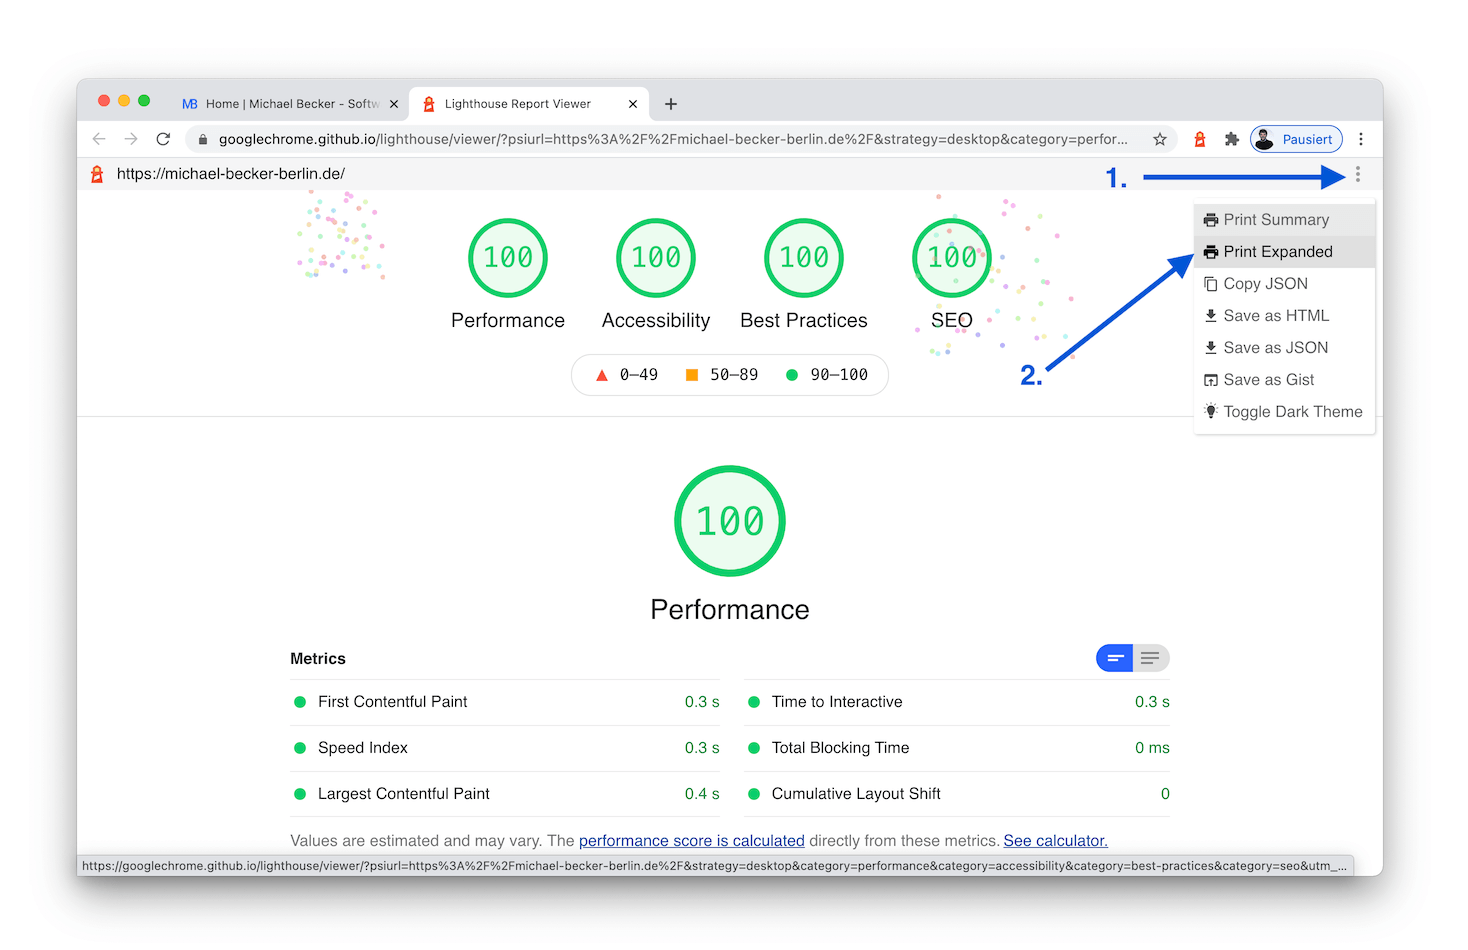The height and width of the screenshot is (950, 1468).
Task: Click the SEO 100 score gauge
Action: (x=952, y=258)
